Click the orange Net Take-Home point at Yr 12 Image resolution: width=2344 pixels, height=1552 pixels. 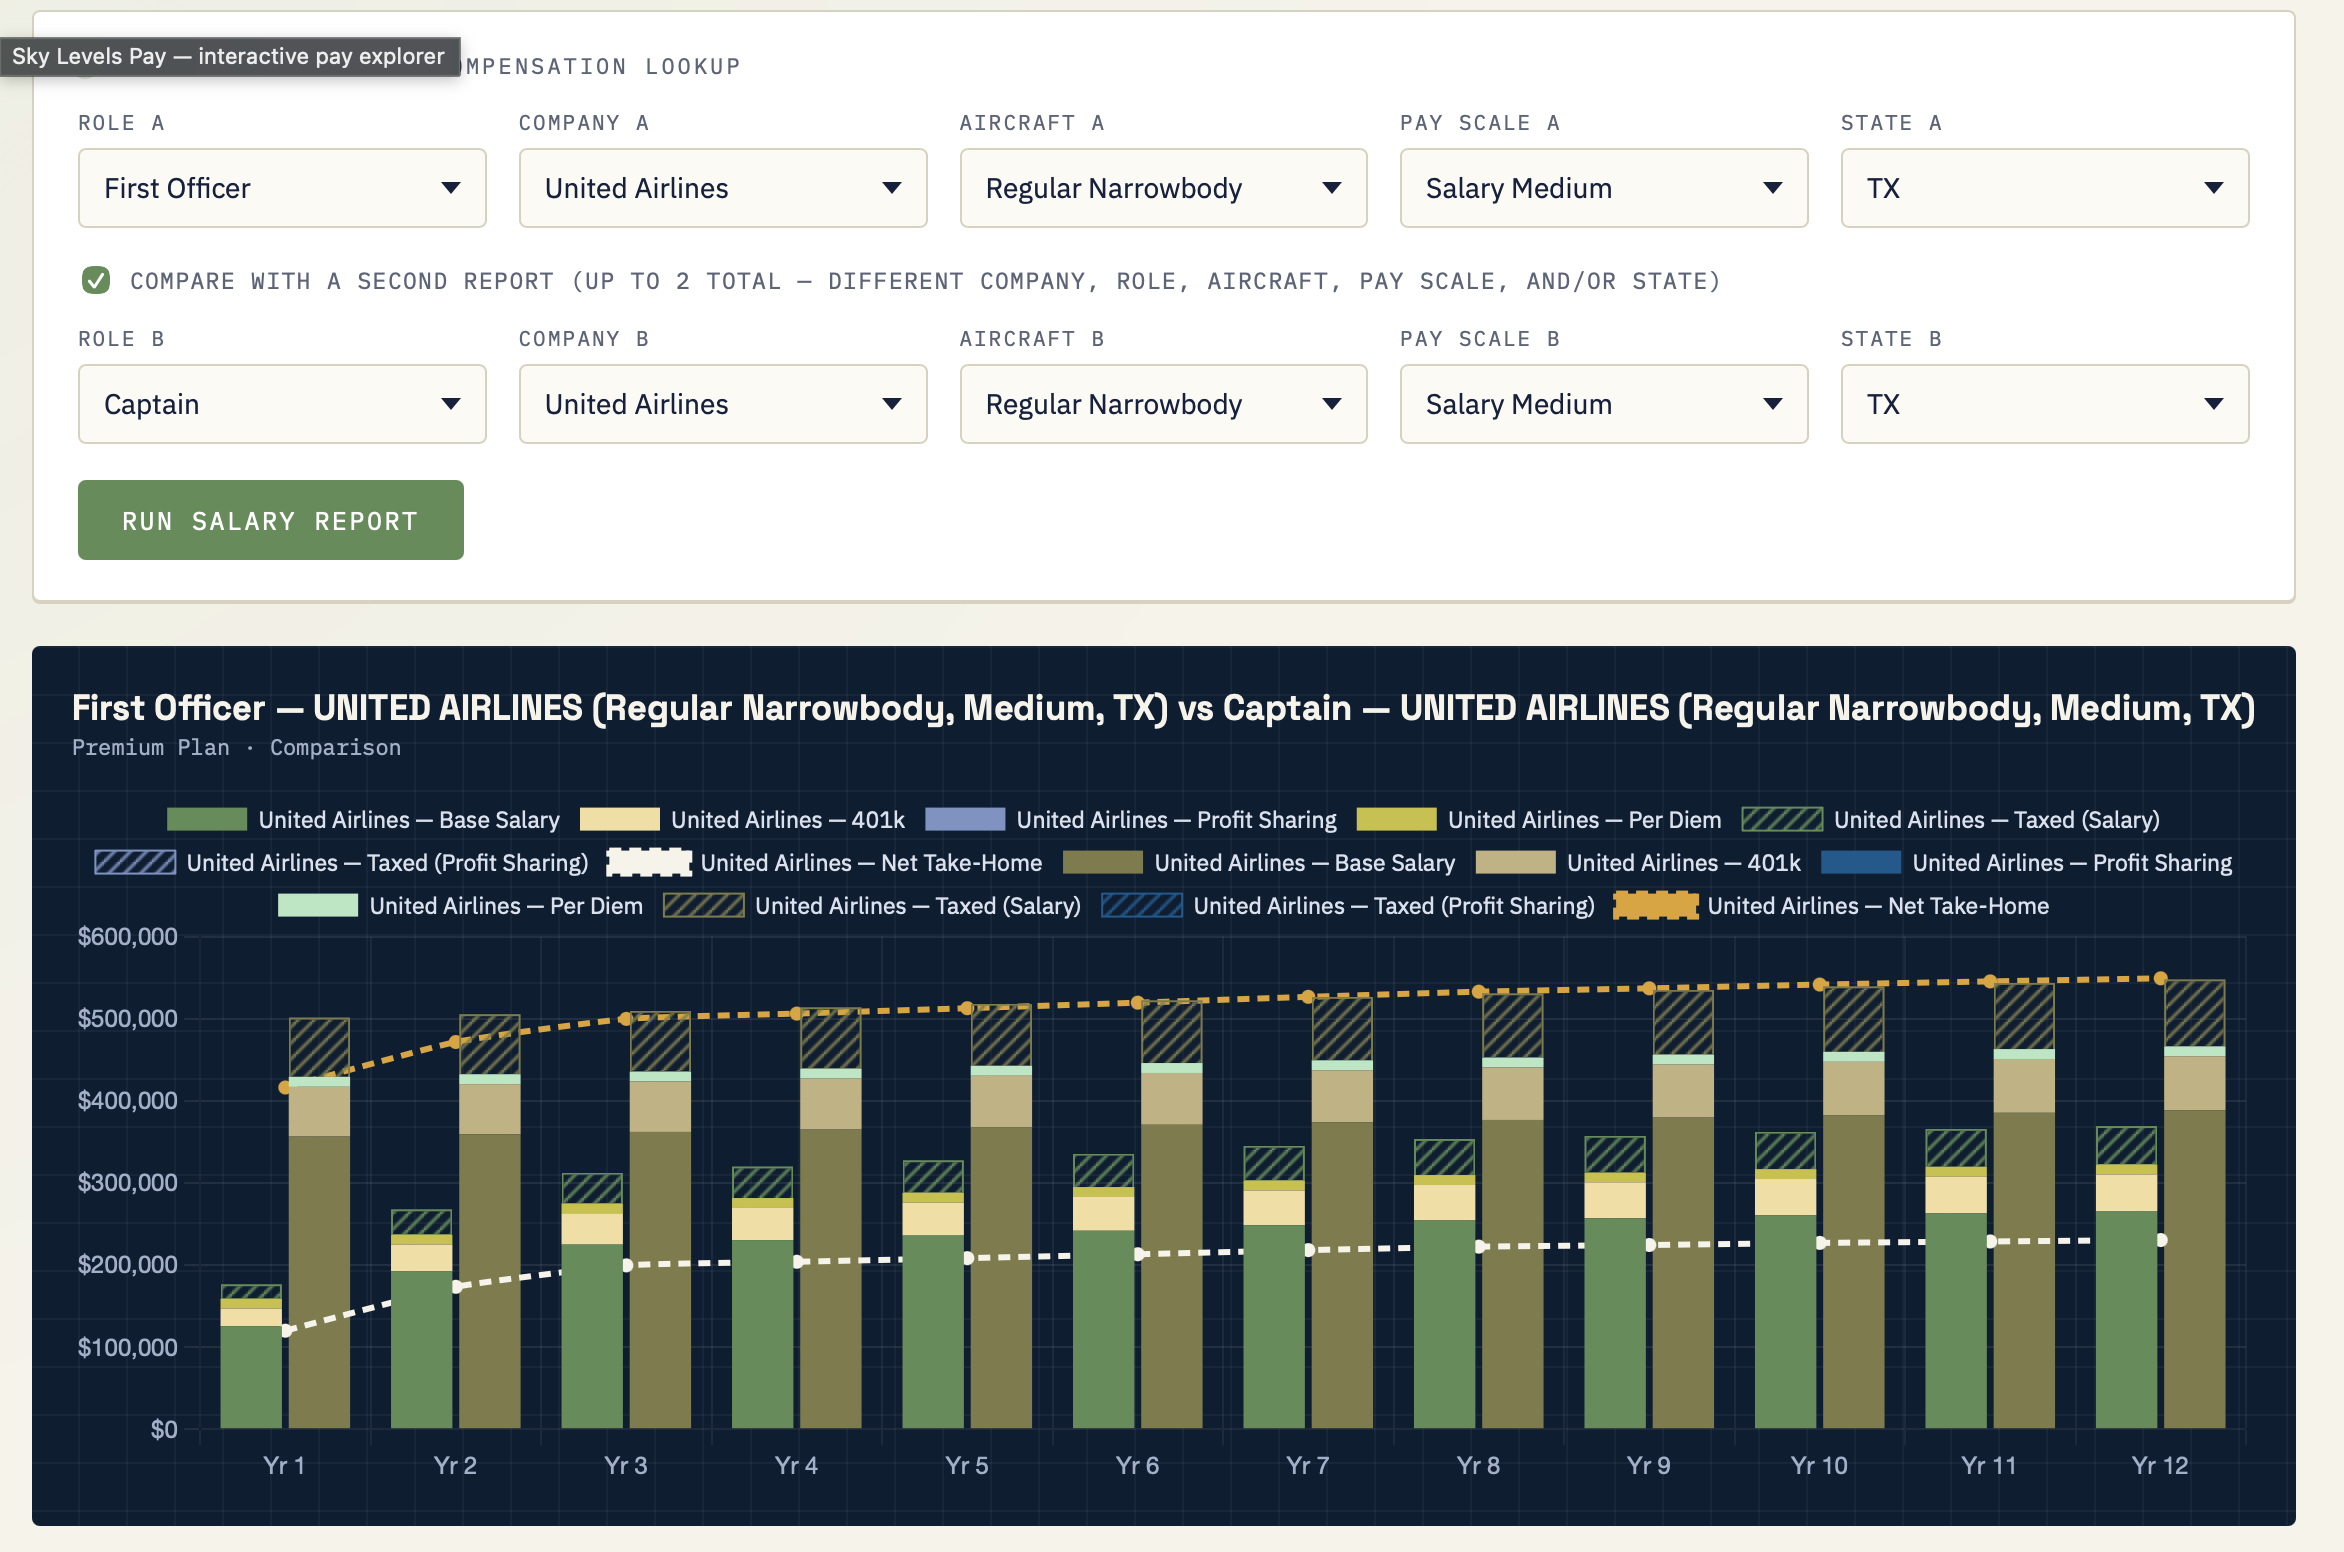[2161, 978]
